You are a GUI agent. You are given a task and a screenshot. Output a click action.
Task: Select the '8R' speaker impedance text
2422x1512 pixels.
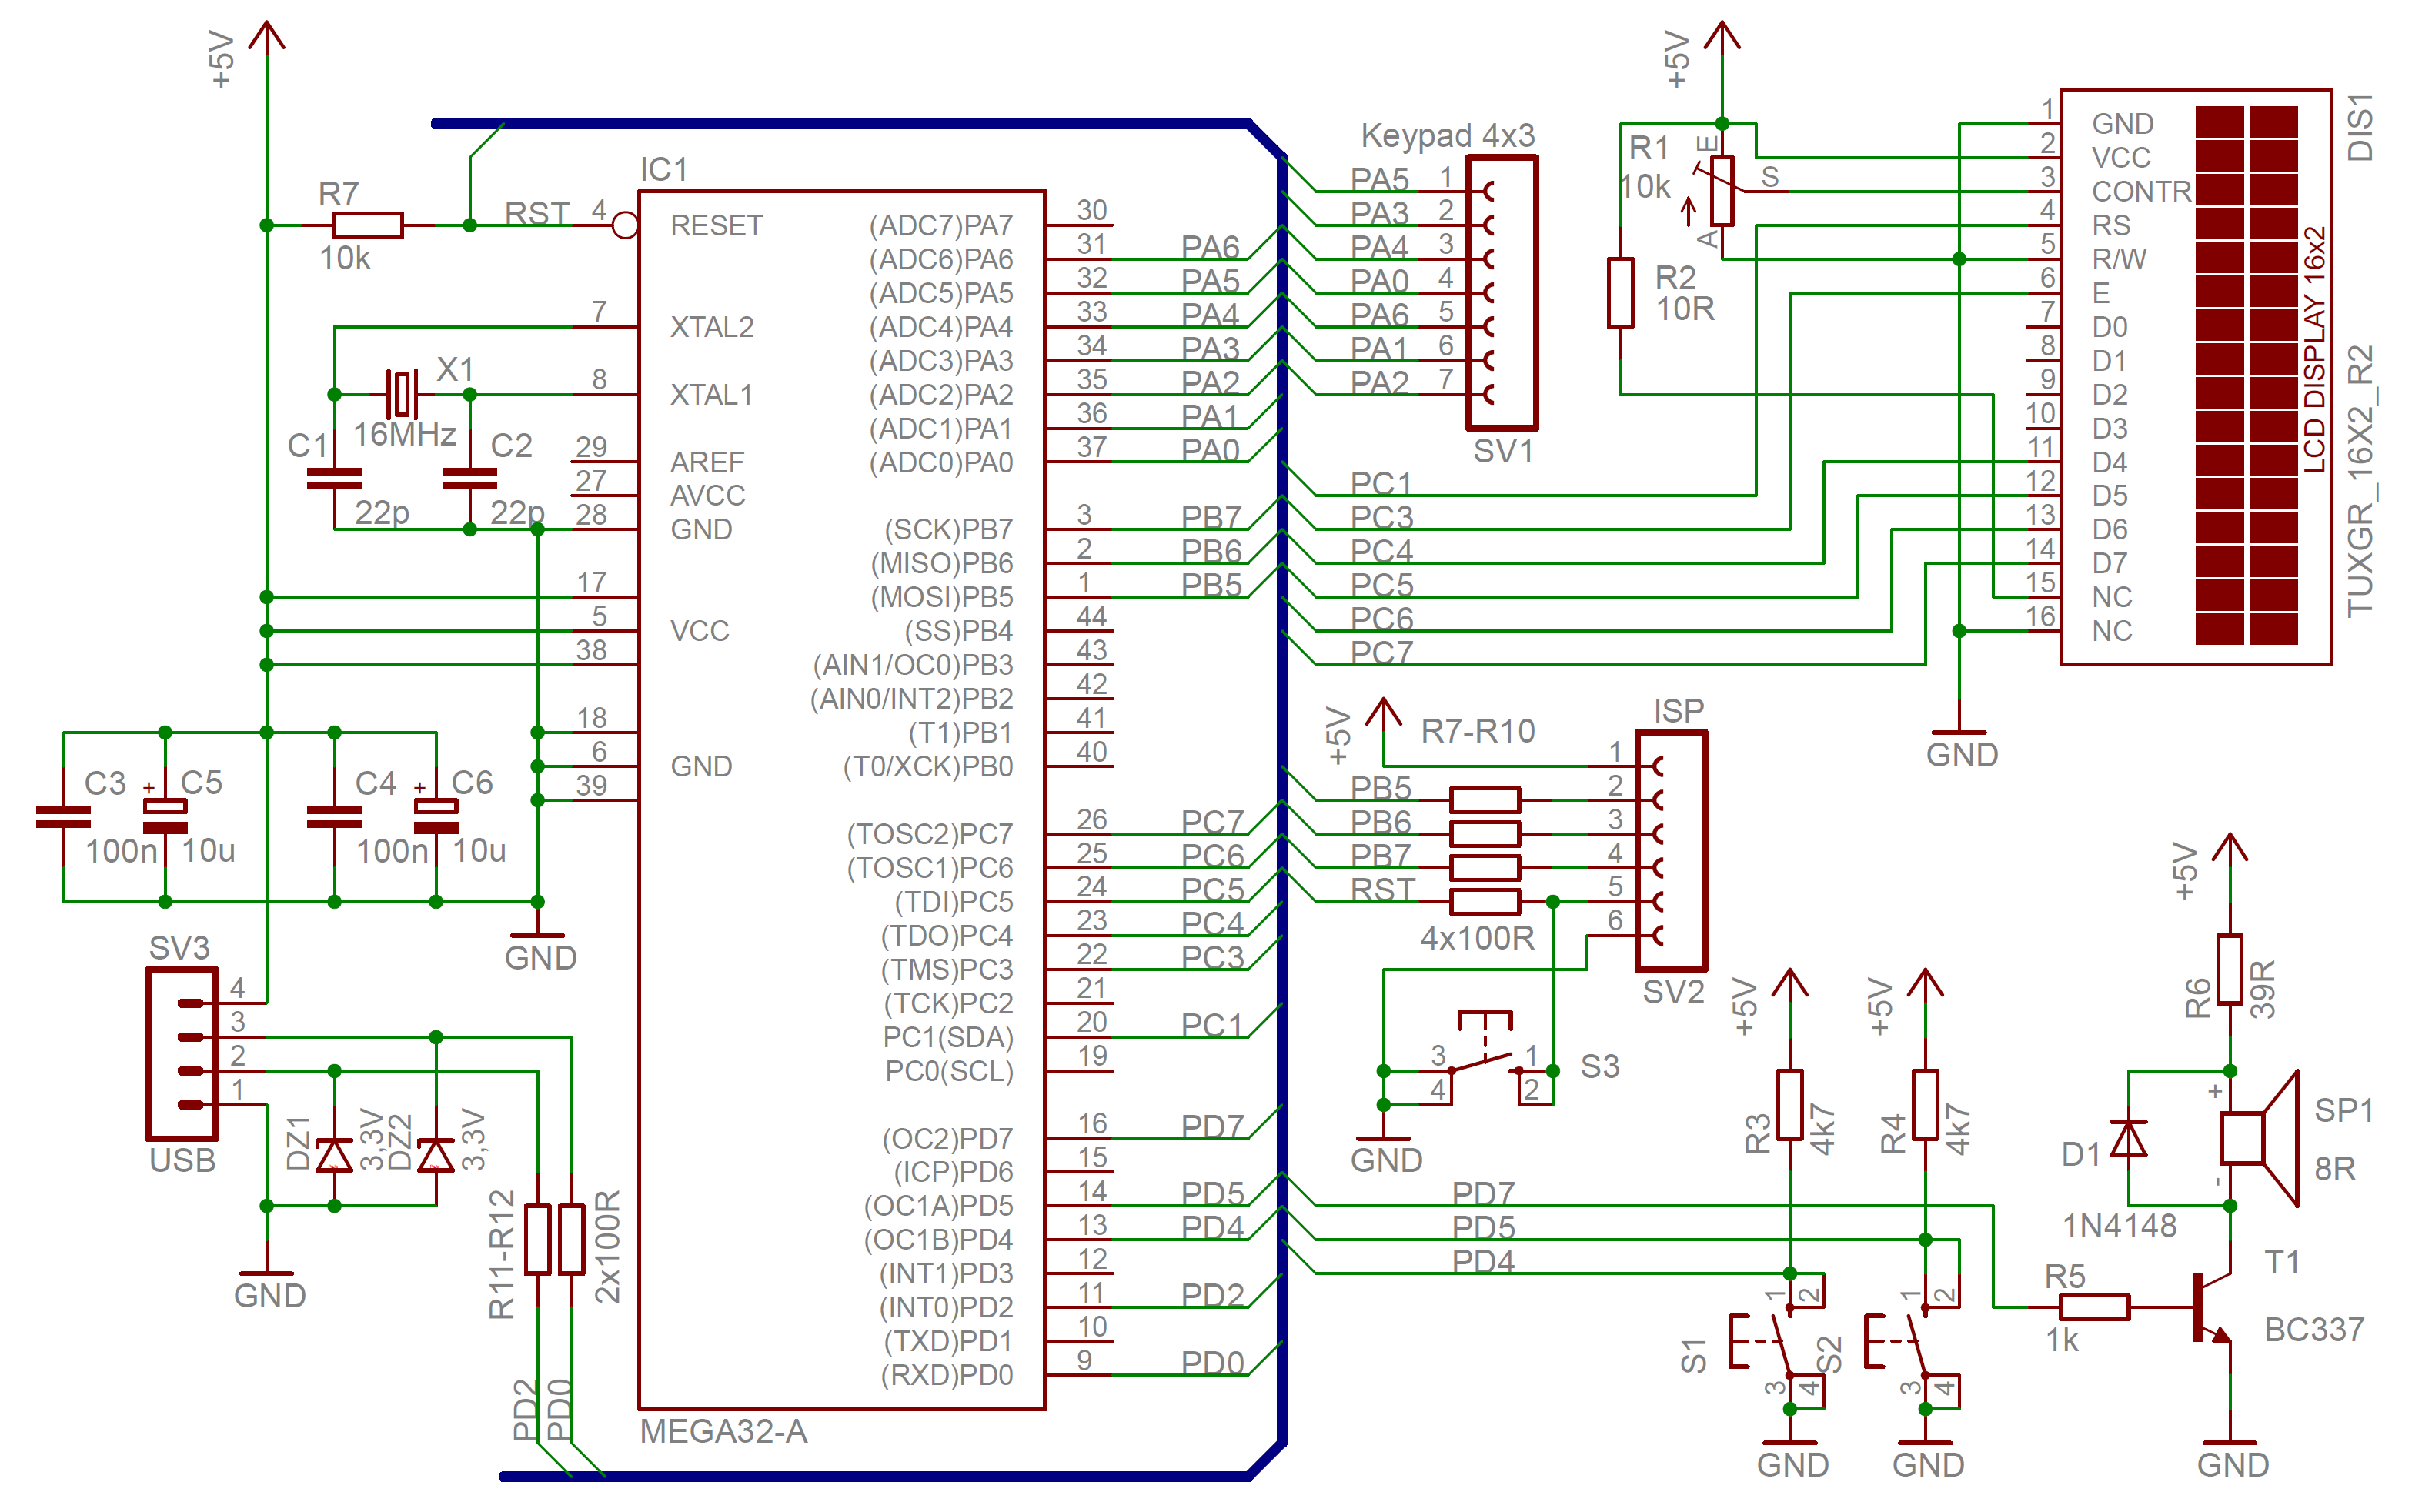coord(2335,1168)
